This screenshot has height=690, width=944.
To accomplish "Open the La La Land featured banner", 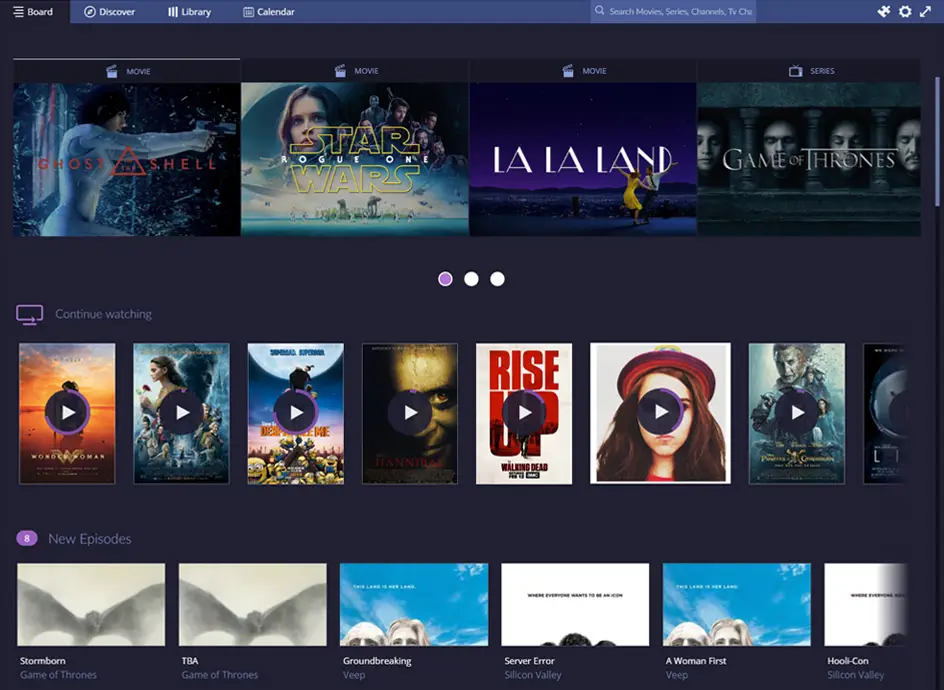I will (x=583, y=159).
